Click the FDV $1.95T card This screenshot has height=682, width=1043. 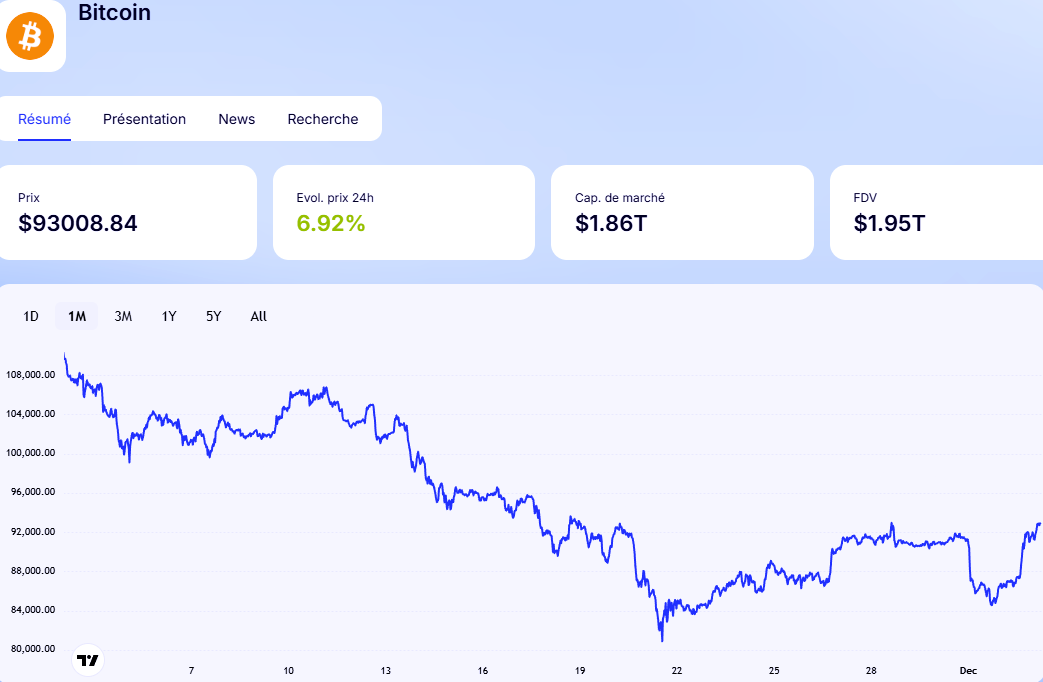coord(936,212)
